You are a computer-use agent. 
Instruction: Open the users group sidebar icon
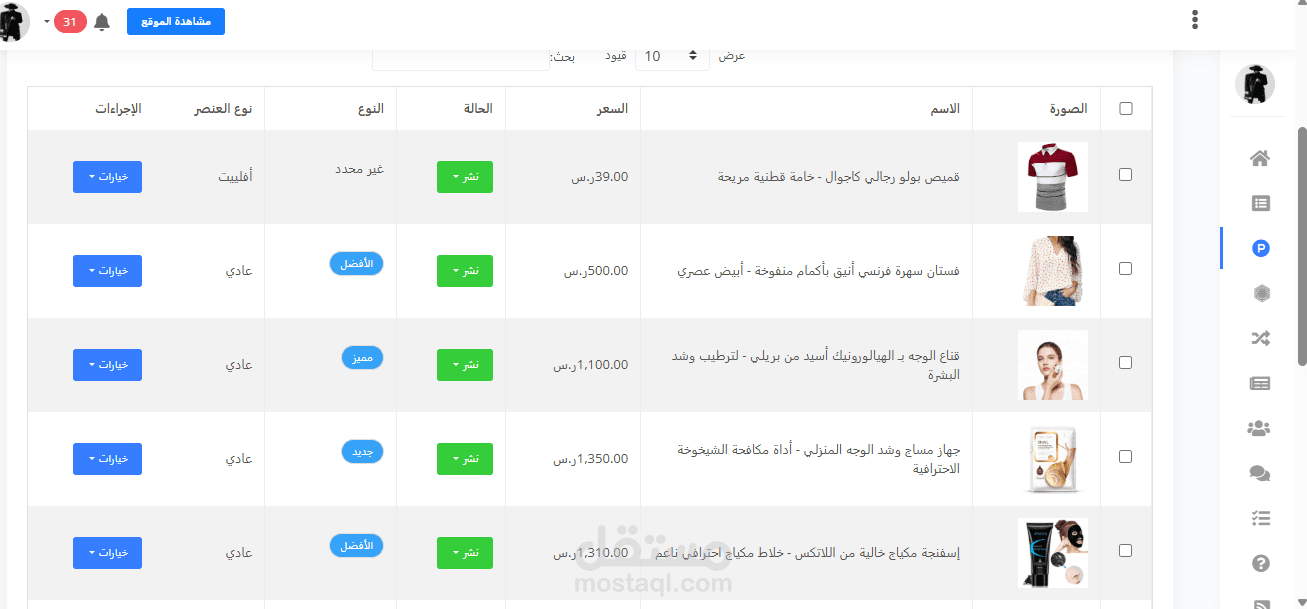[1259, 428]
